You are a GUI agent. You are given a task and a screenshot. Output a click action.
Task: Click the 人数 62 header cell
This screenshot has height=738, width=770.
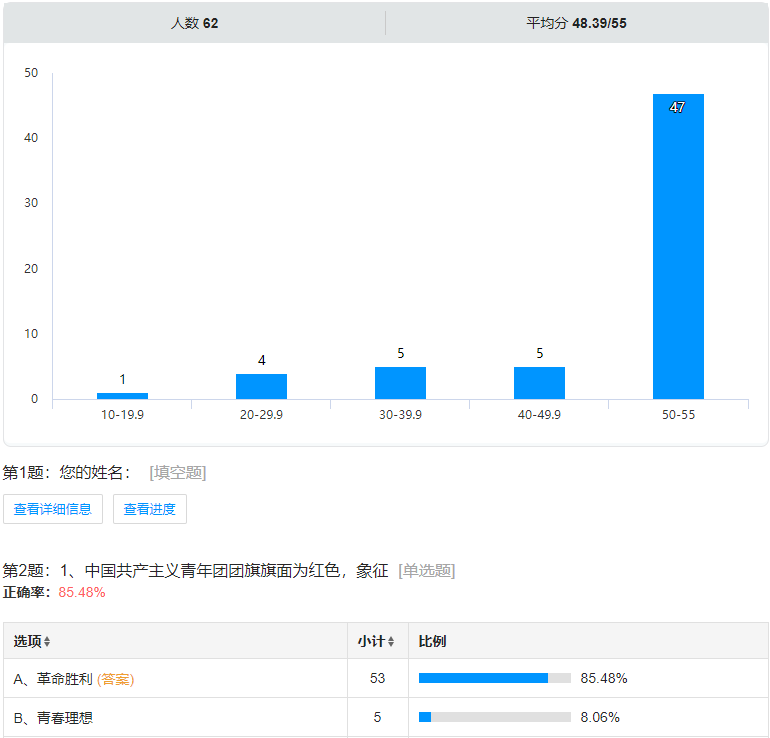[x=194, y=23]
